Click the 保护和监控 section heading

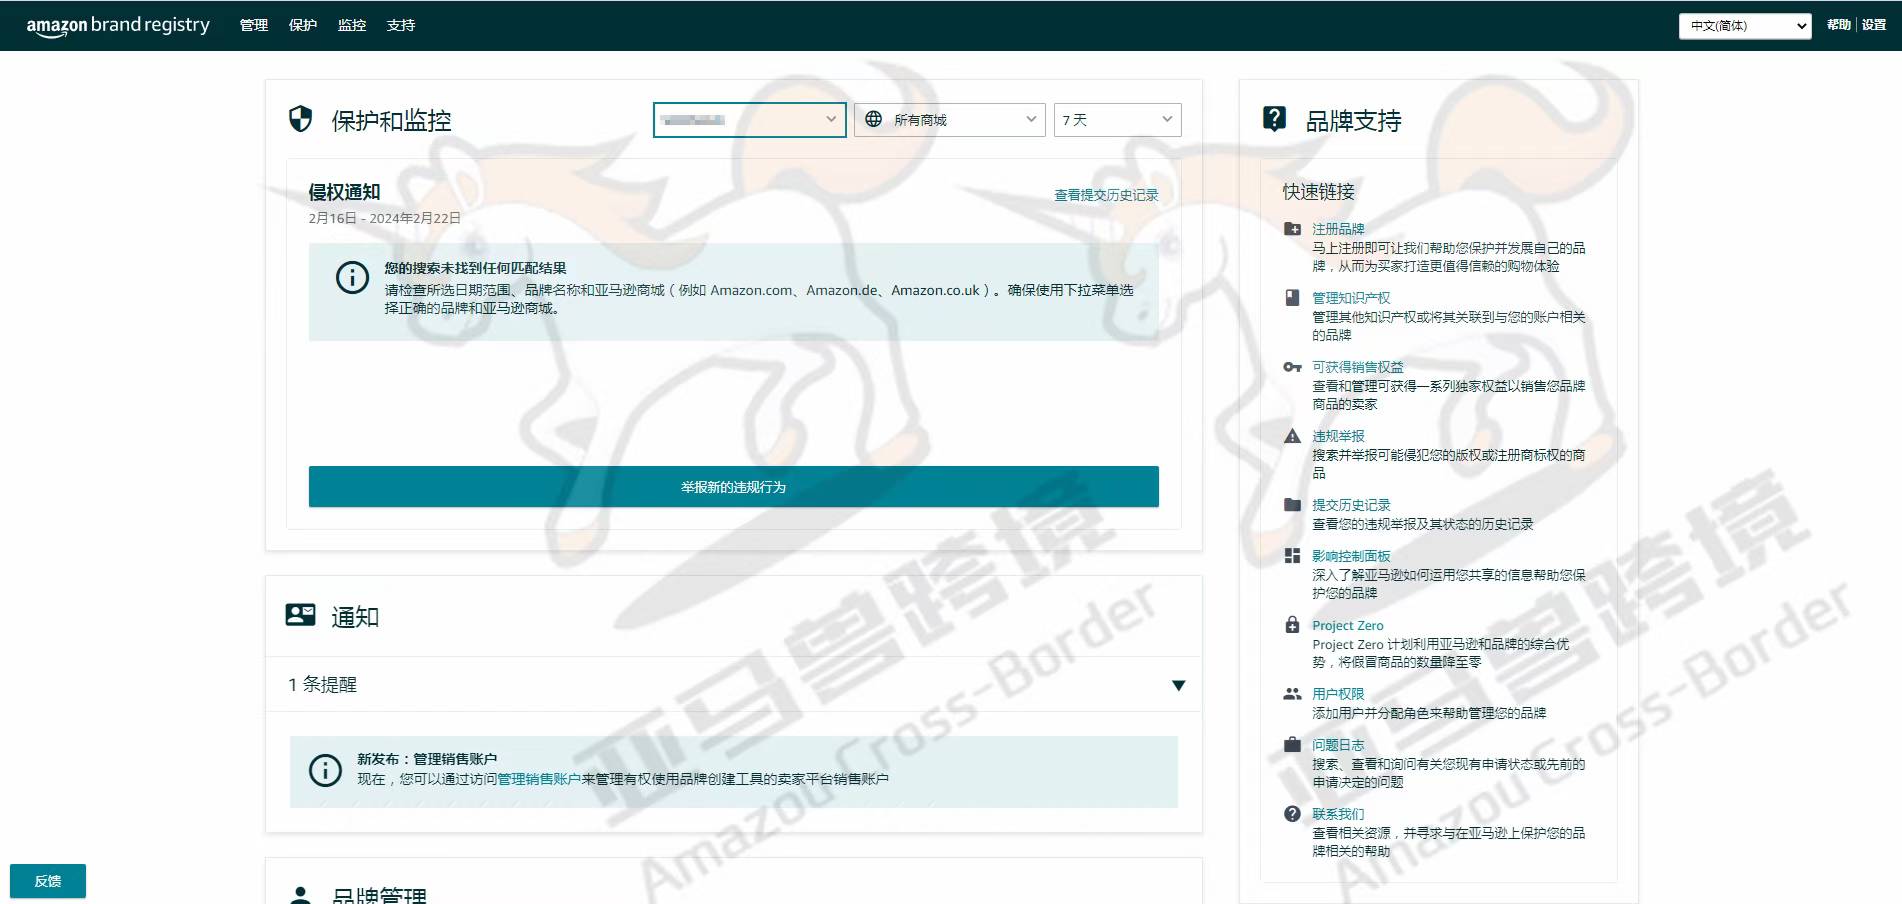(x=391, y=121)
